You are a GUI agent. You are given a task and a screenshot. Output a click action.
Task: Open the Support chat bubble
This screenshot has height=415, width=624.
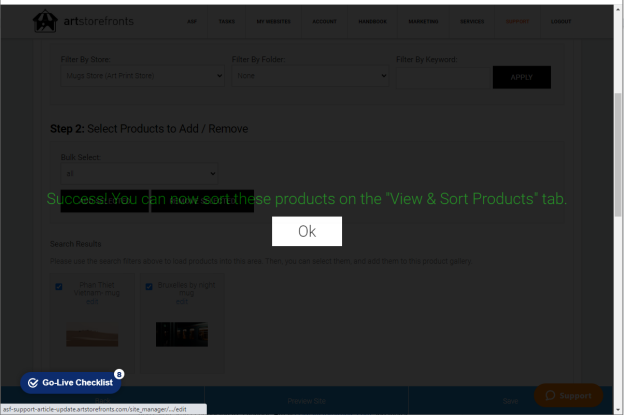[x=568, y=395]
